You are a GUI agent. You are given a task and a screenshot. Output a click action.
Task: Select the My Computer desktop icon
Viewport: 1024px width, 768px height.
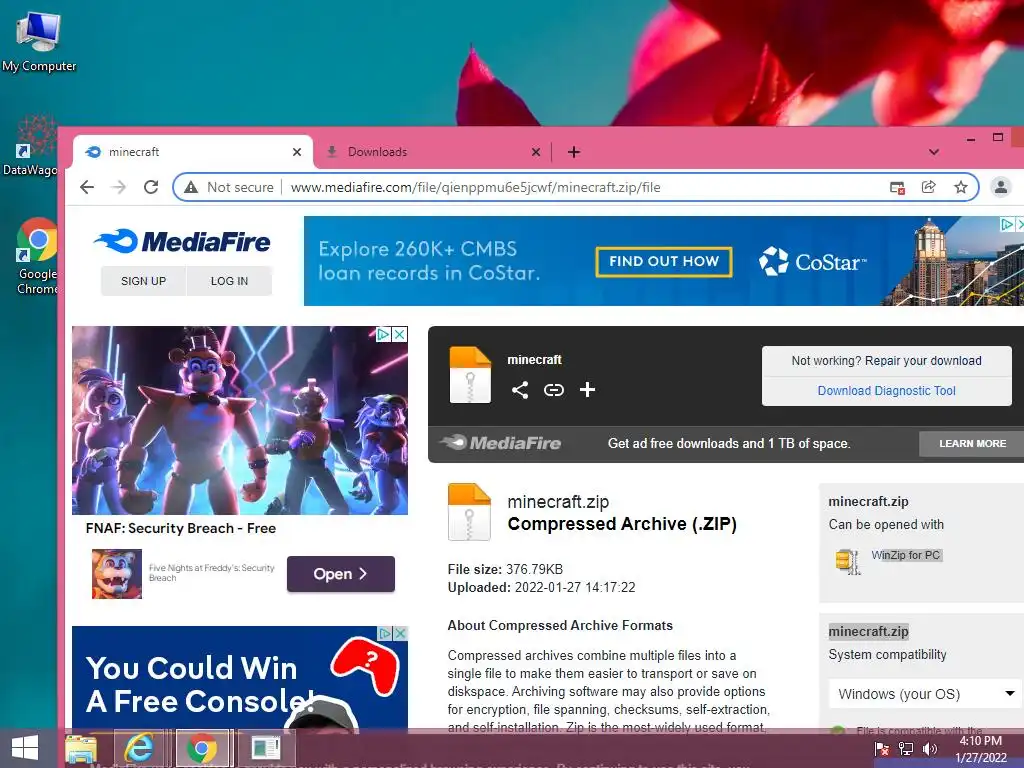click(x=39, y=41)
